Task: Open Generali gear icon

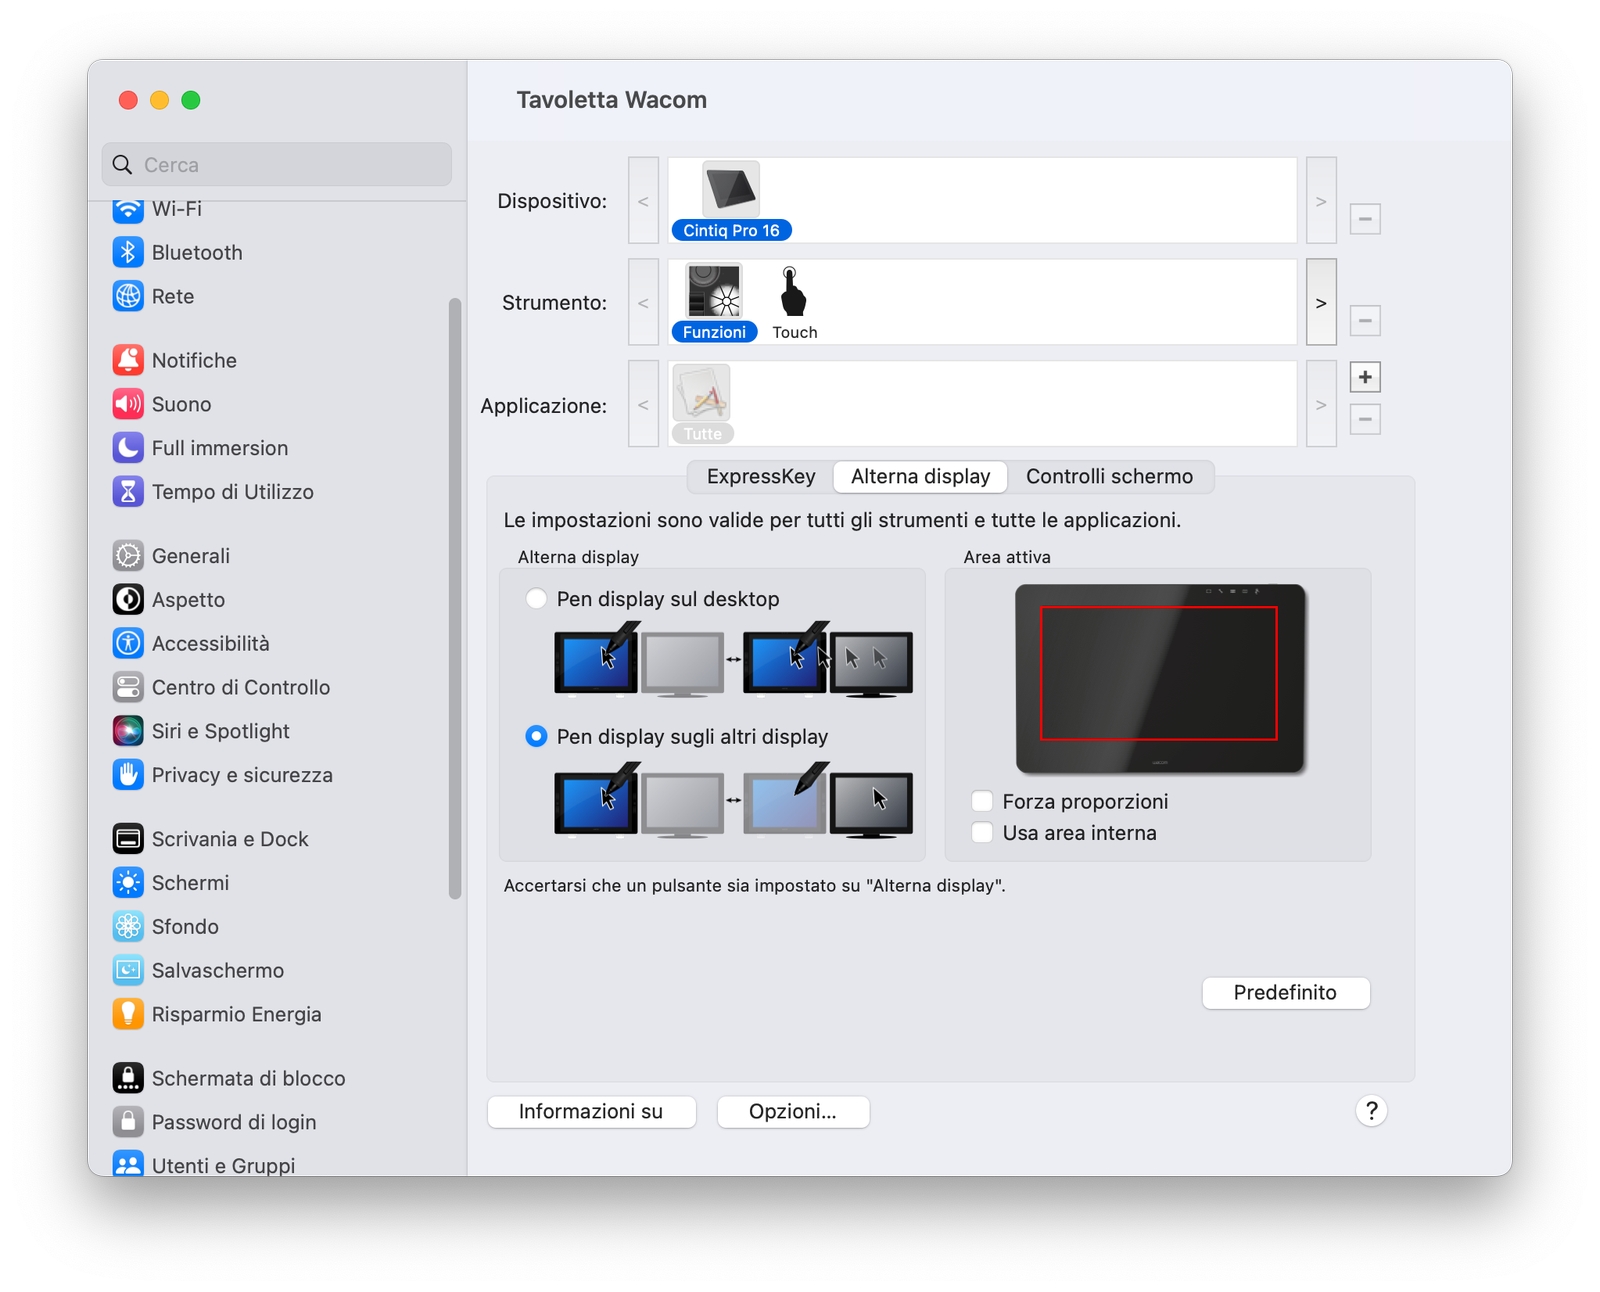Action: tap(128, 556)
